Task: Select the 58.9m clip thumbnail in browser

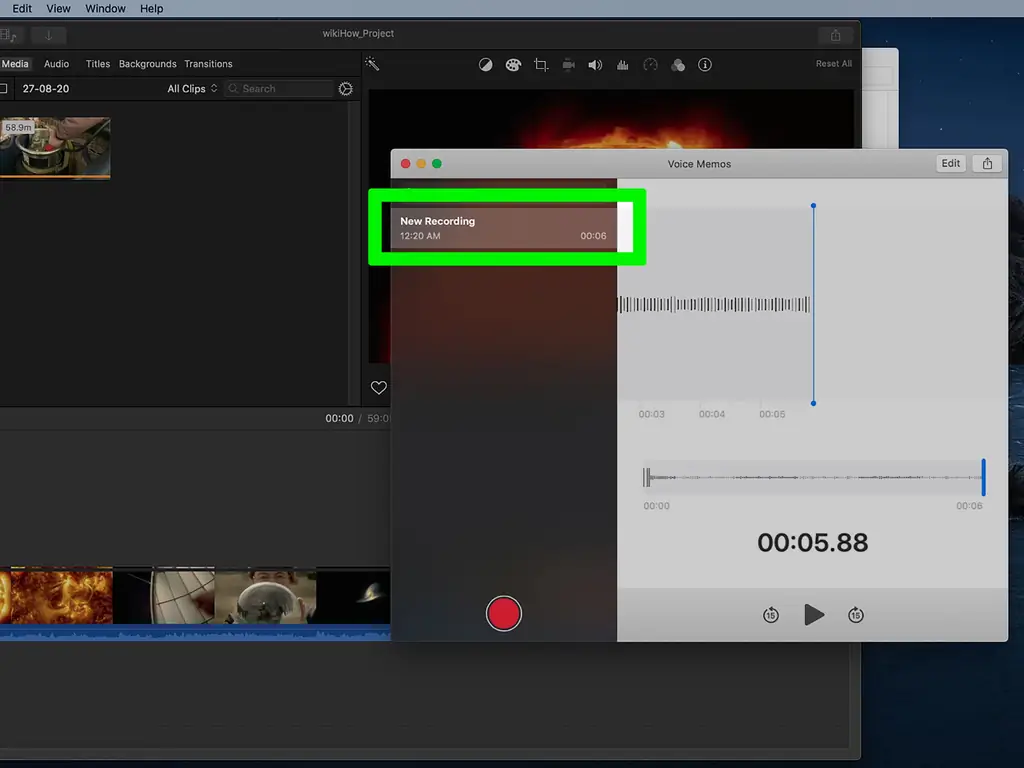Action: [55, 148]
